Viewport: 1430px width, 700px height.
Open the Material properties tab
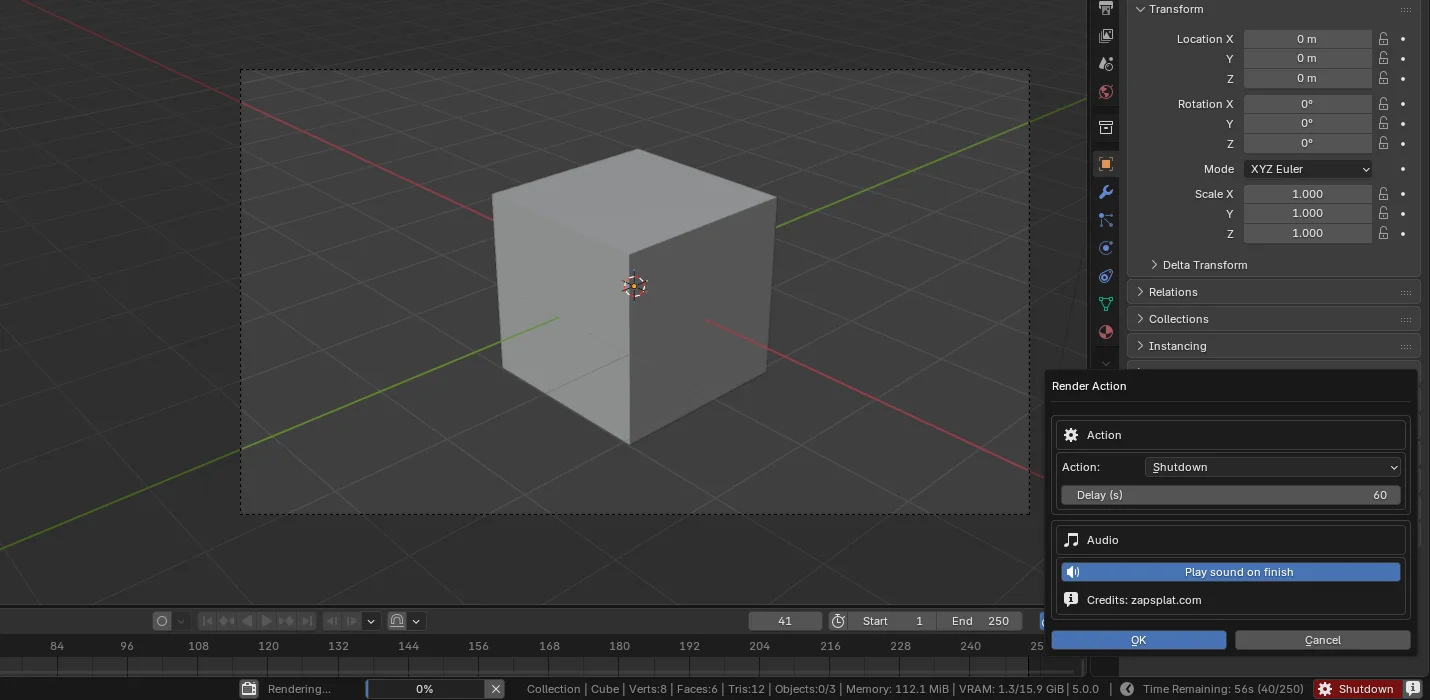[x=1105, y=332]
